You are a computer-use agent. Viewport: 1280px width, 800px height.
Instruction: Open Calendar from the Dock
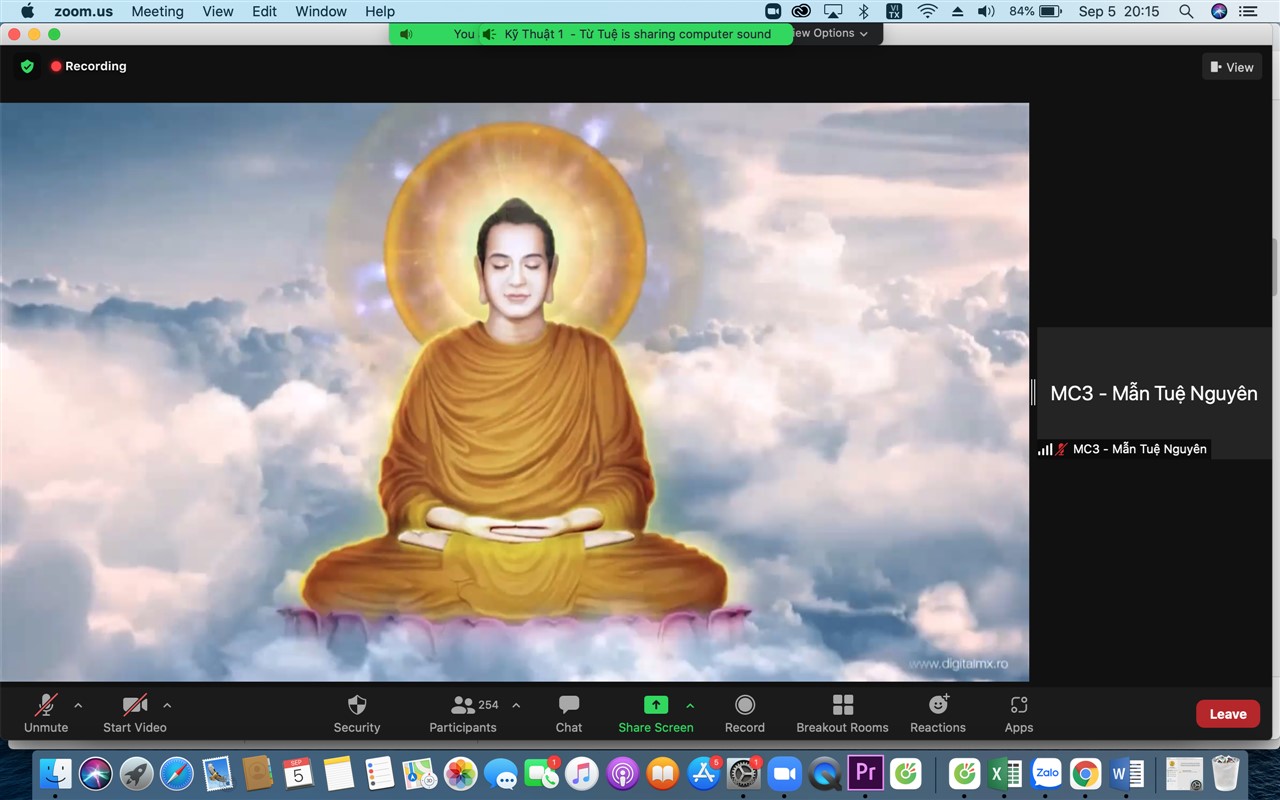click(298, 773)
